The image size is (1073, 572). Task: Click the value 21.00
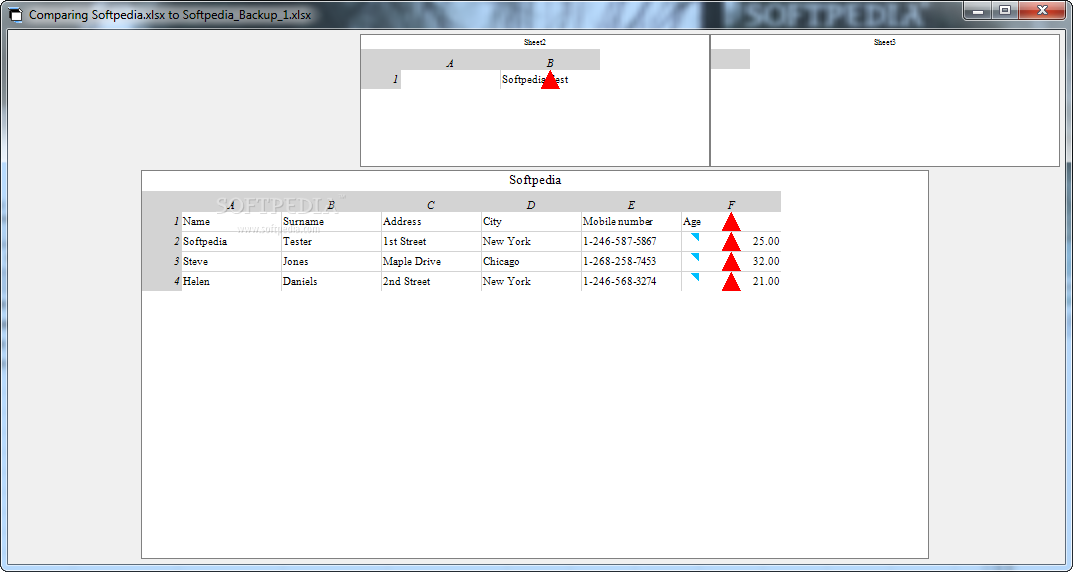[x=766, y=281]
